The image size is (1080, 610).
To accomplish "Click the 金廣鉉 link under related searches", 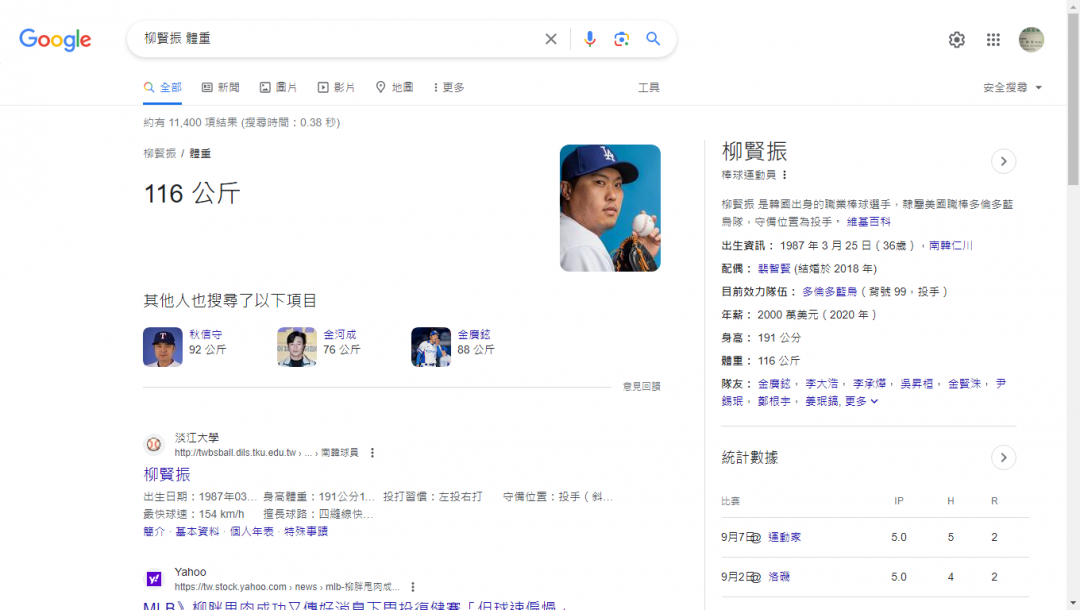I will (x=474, y=335).
